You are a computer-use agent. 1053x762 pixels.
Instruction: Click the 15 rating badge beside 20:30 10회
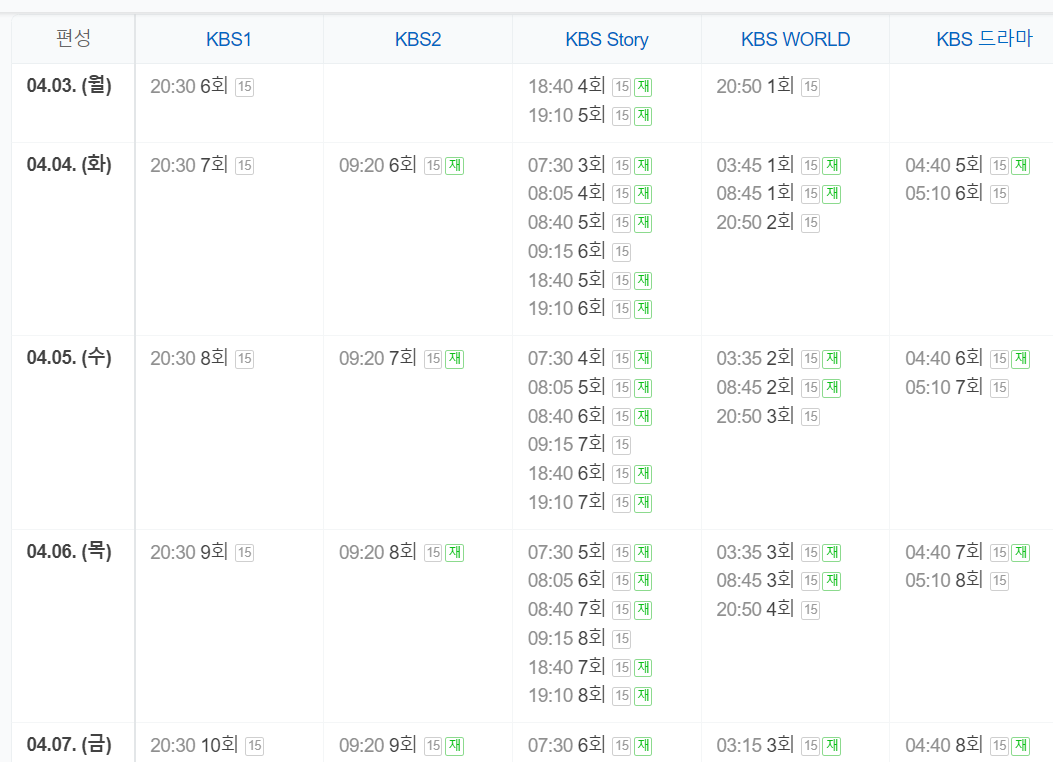[255, 746]
